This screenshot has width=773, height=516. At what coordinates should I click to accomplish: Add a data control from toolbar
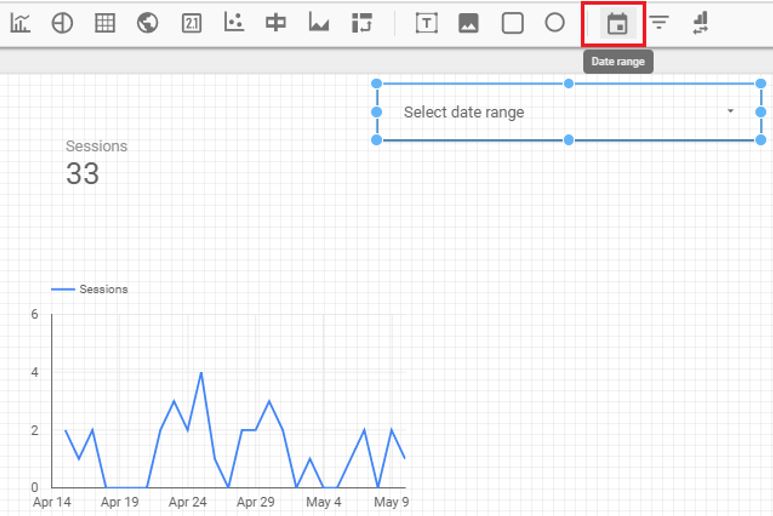click(700, 23)
